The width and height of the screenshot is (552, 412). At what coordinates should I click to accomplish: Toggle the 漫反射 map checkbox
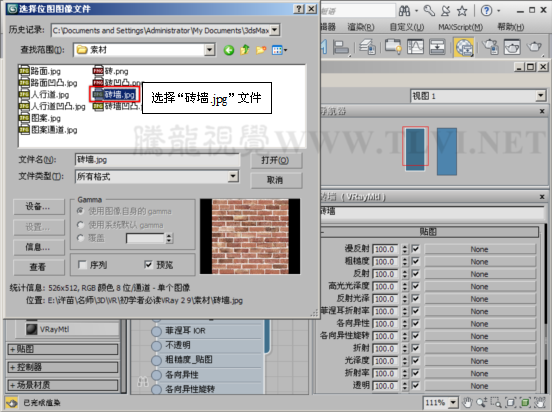coord(416,249)
